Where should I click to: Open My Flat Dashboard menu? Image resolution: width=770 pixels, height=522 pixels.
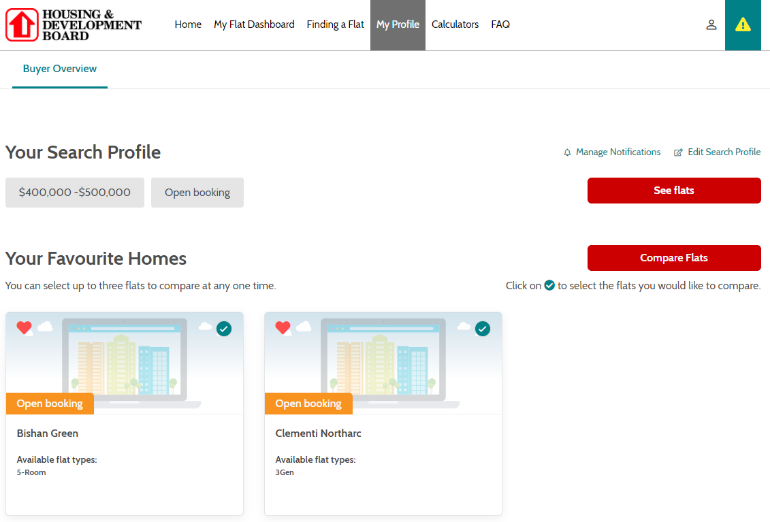(254, 25)
